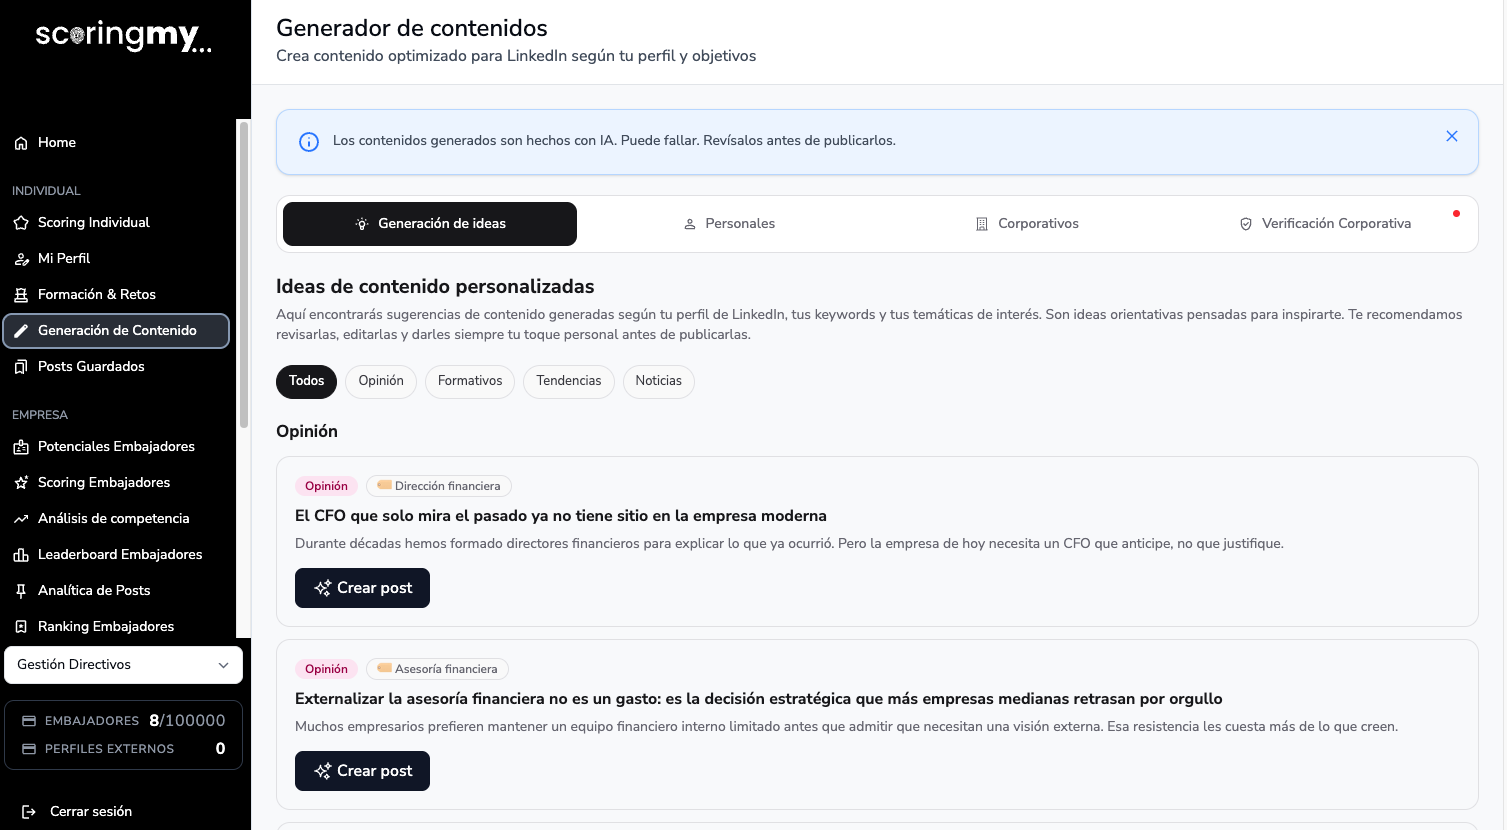Click the Scoring Individual star icon
The image size is (1507, 830).
[x=21, y=223]
